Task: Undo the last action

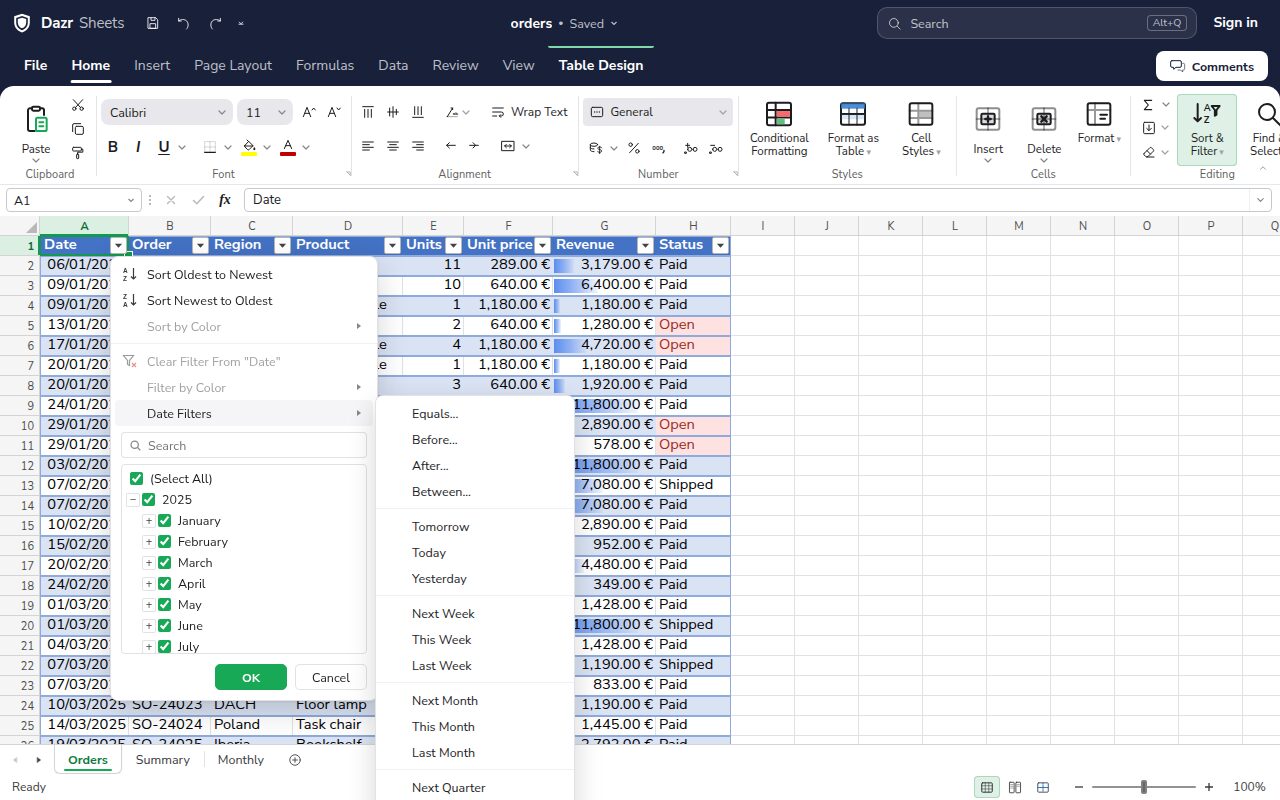Action: tap(183, 23)
